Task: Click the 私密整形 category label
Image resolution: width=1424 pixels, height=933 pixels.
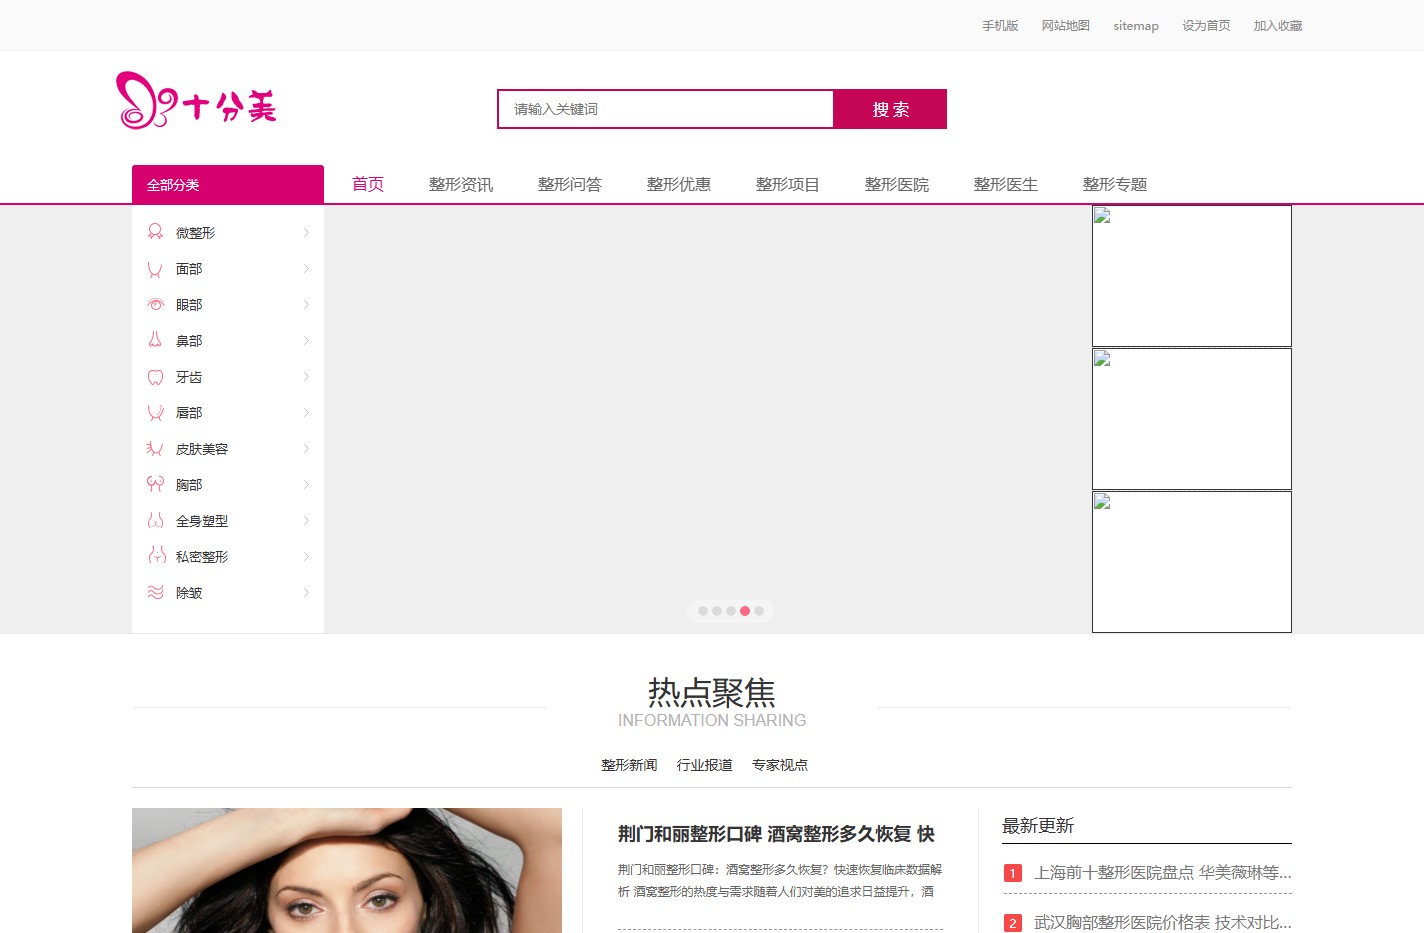Action: [x=202, y=557]
